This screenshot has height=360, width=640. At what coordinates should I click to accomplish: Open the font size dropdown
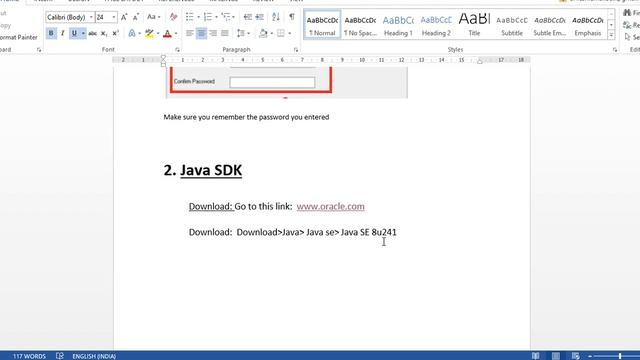pos(114,17)
